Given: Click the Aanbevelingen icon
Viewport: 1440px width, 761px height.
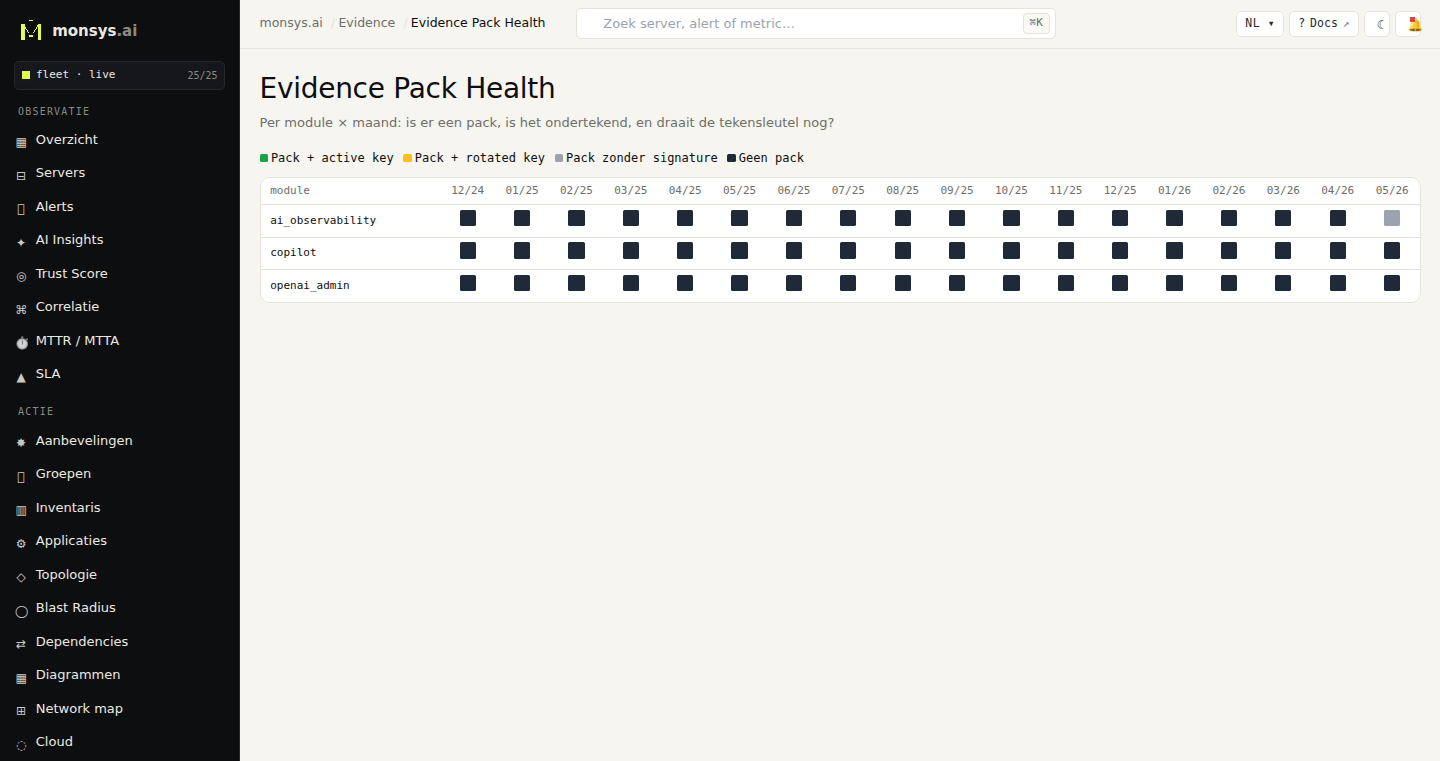Looking at the screenshot, I should coord(21,442).
